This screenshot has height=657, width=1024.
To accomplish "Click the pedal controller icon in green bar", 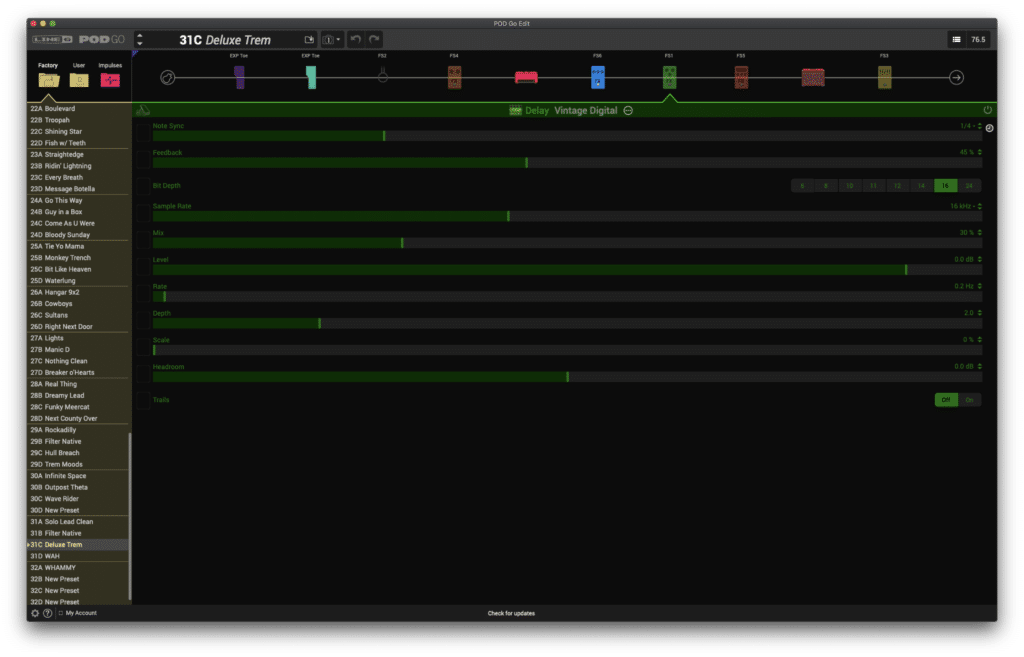I will (x=142, y=110).
